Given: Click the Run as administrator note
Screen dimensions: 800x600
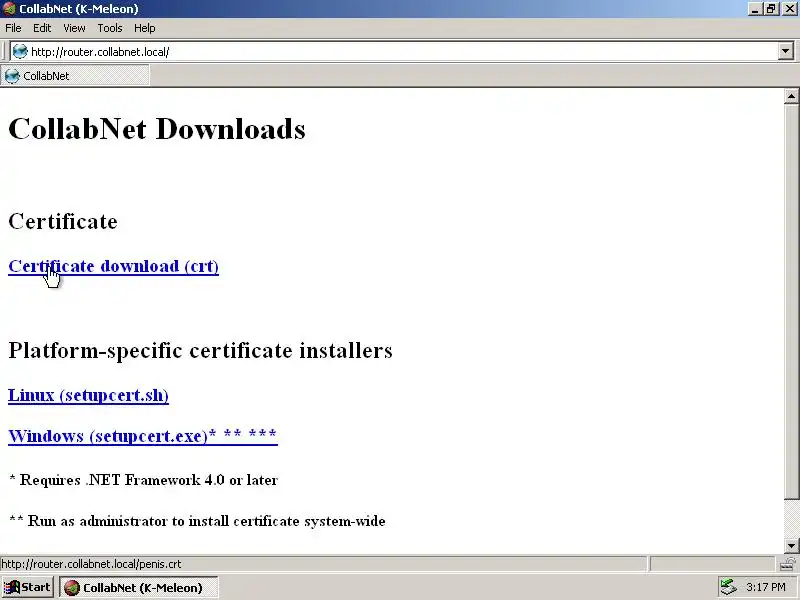Looking at the screenshot, I should 197,521.
